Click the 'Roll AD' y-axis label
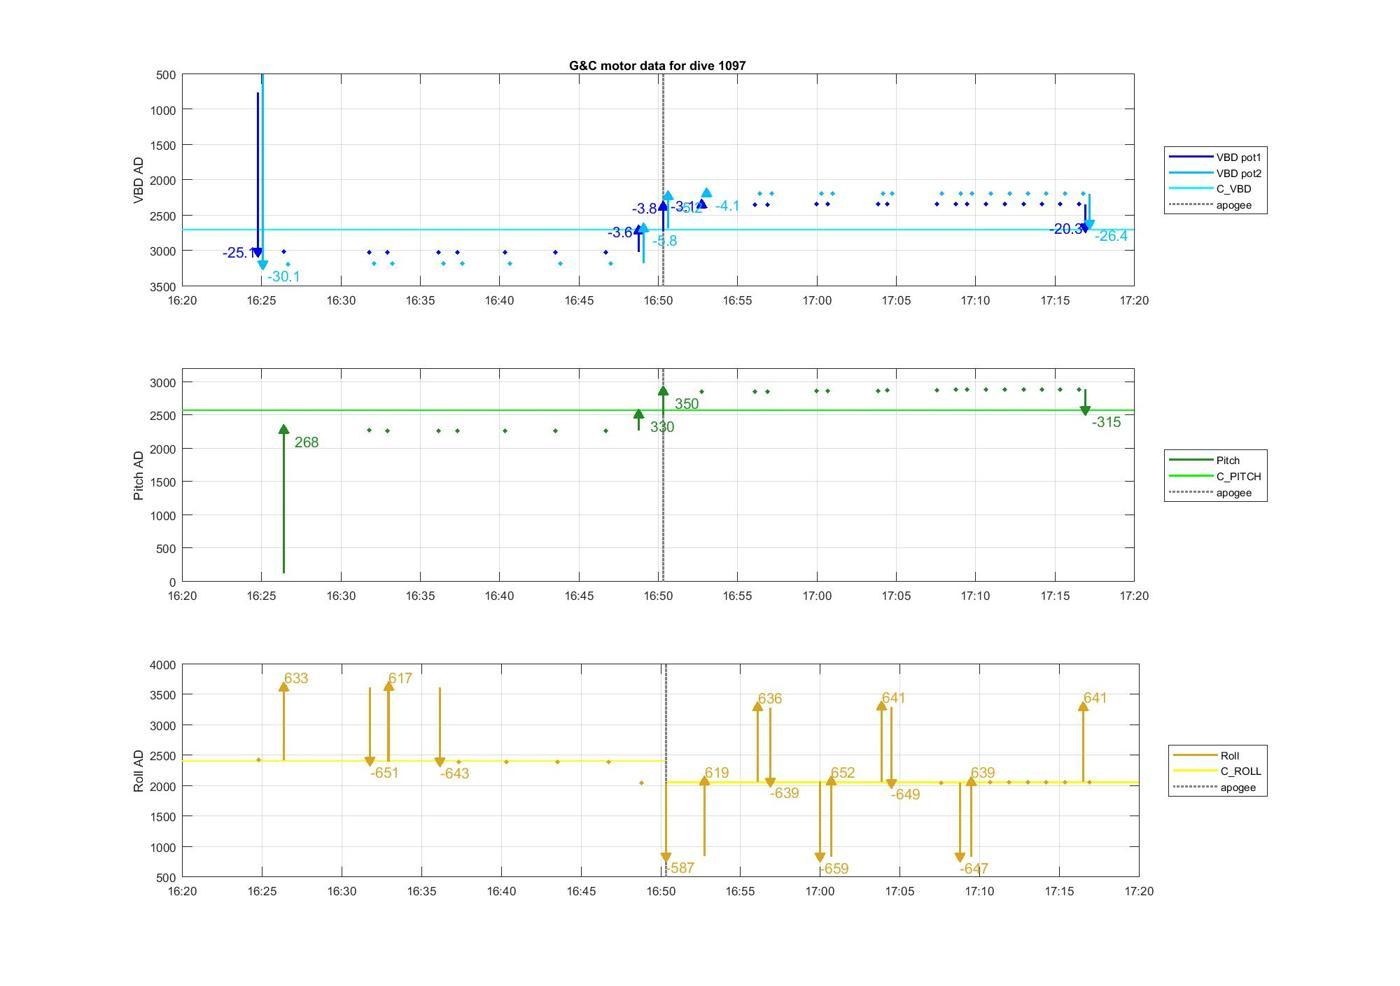The width and height of the screenshot is (1400, 986). point(139,771)
